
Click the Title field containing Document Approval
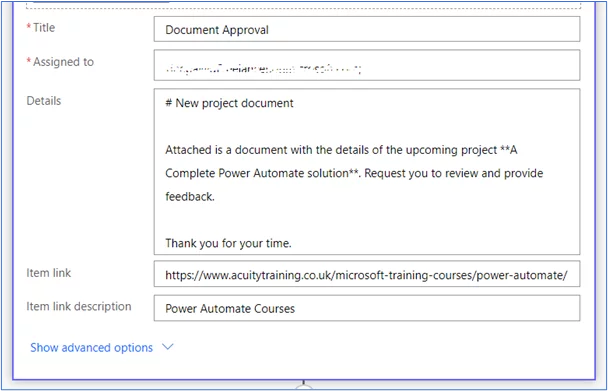click(367, 29)
